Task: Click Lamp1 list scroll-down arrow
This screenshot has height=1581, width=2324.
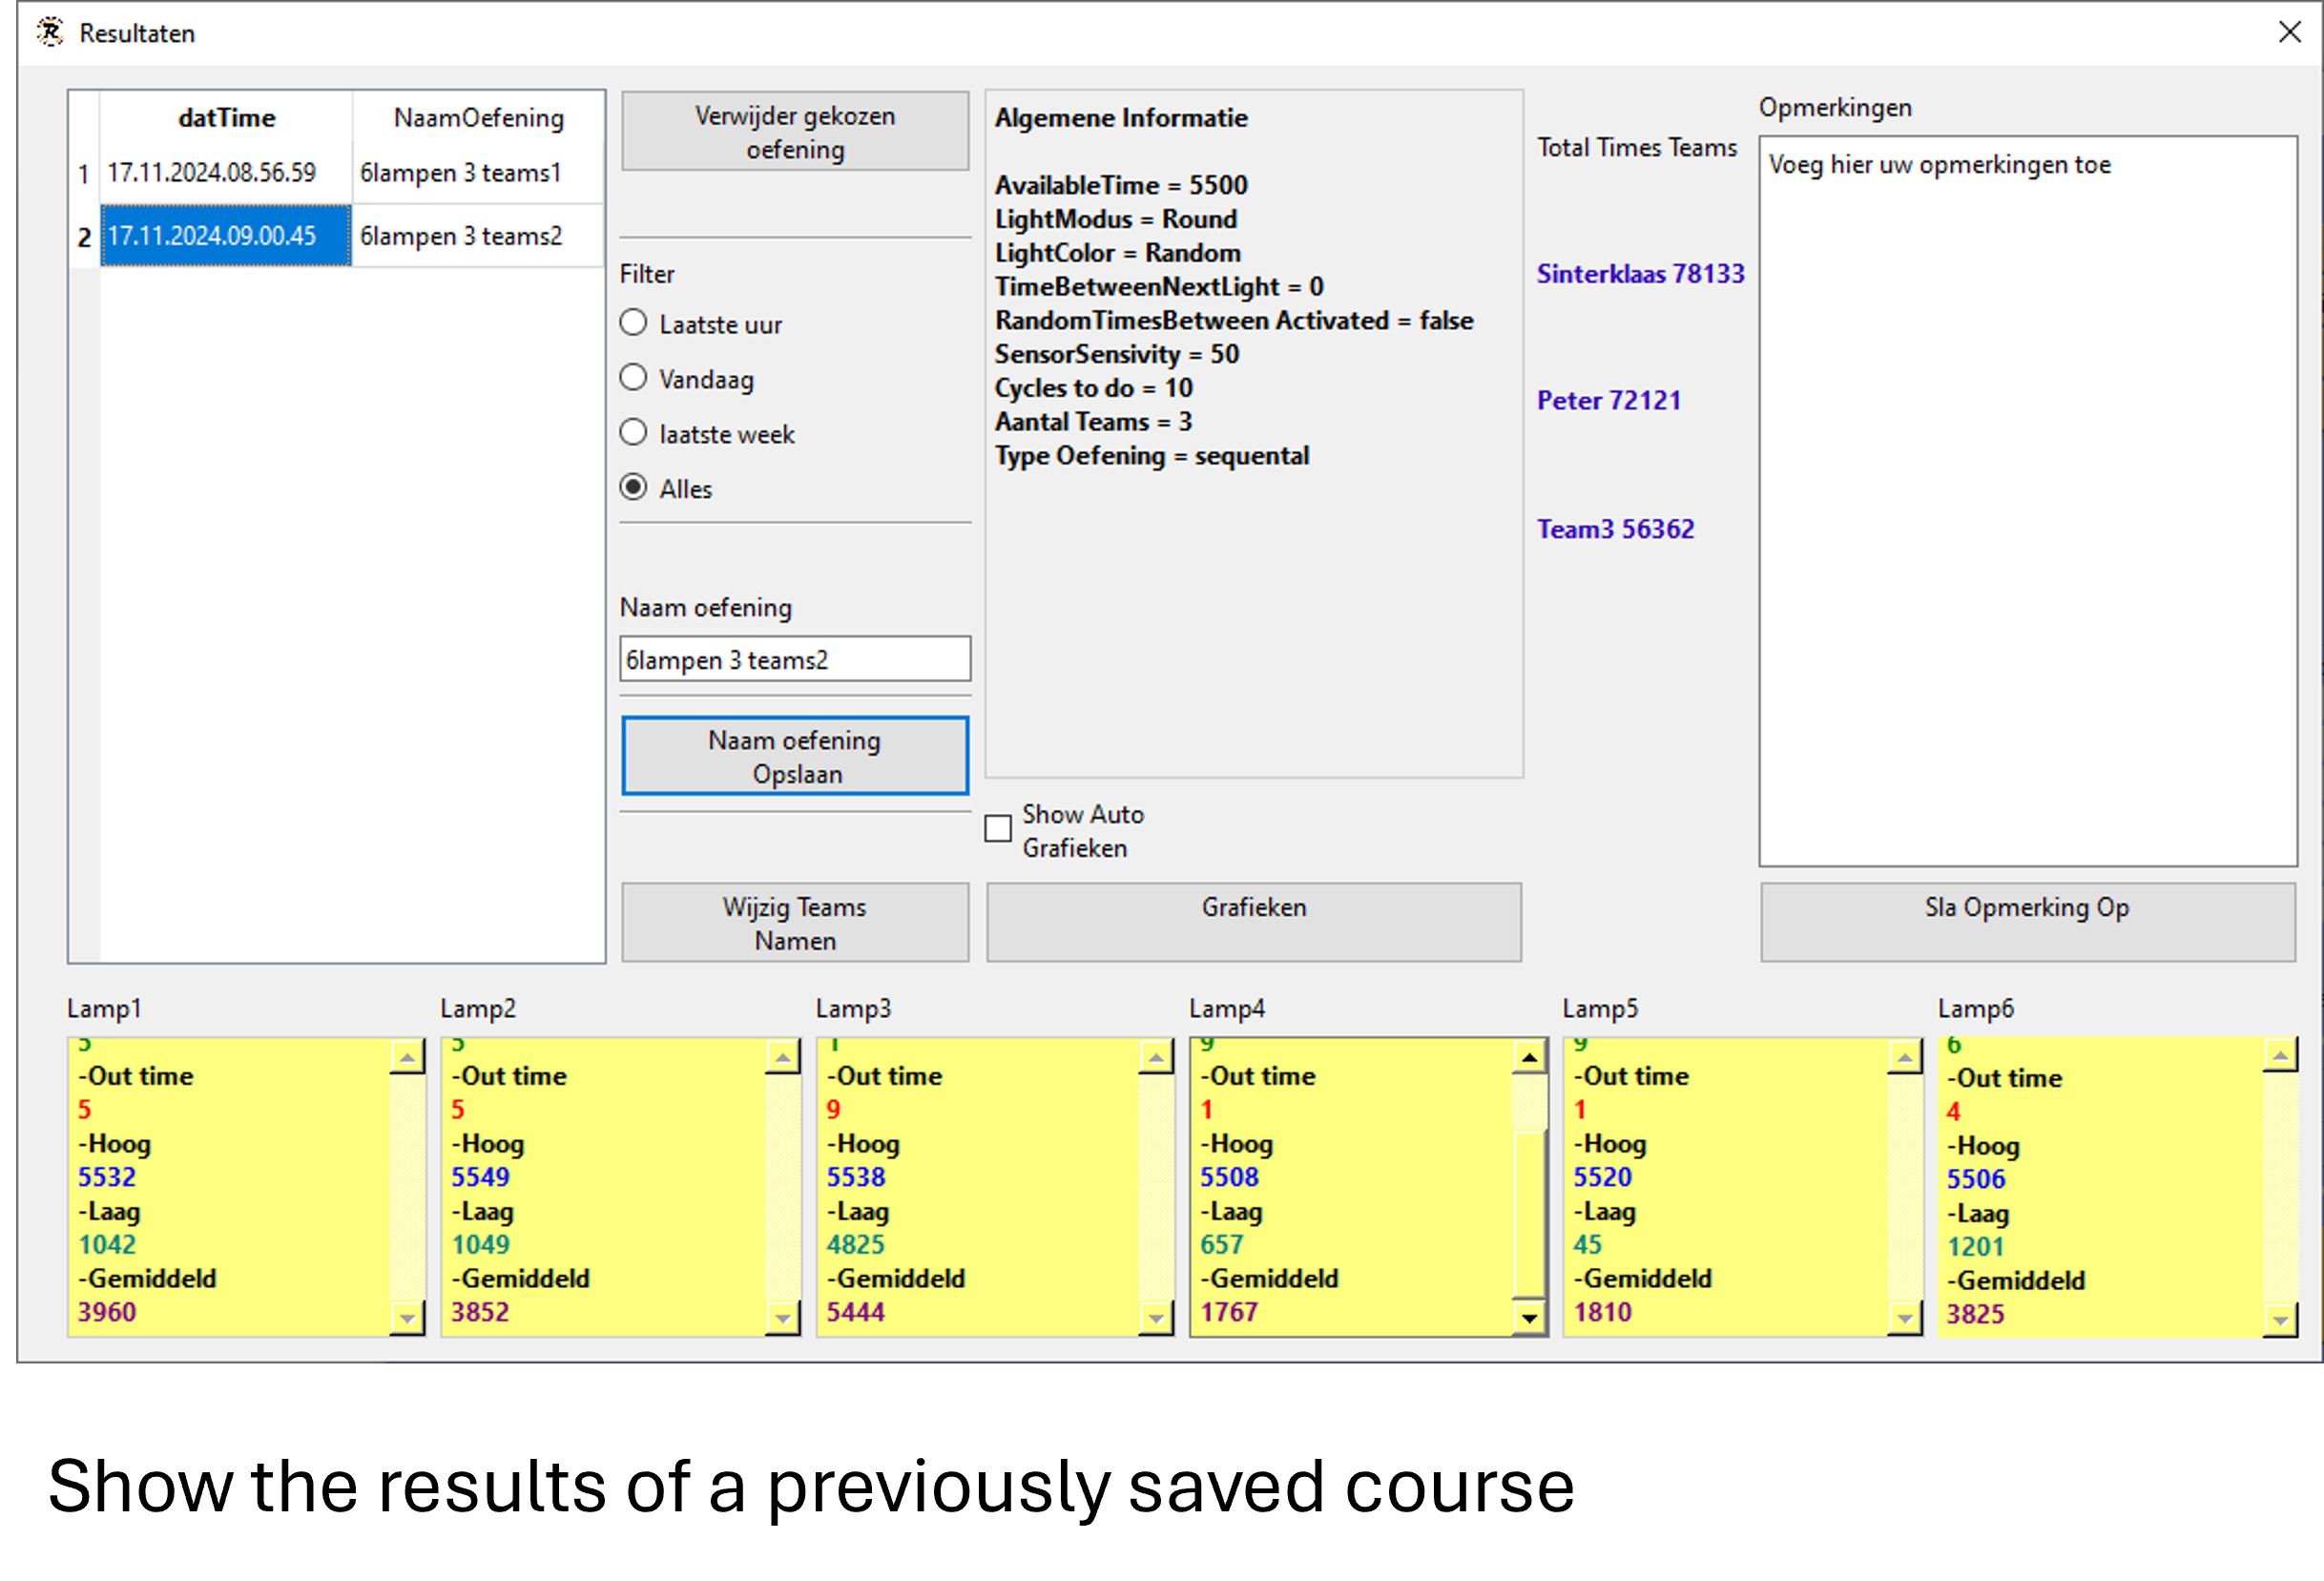Action: point(407,1318)
